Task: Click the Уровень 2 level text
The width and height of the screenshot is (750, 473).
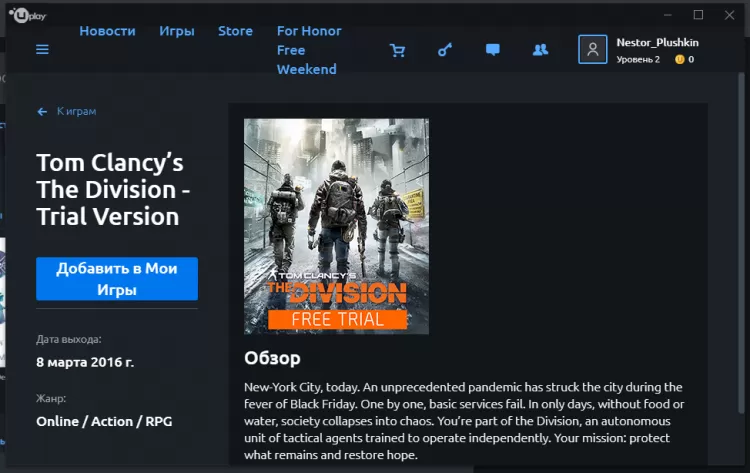Action: [638, 59]
